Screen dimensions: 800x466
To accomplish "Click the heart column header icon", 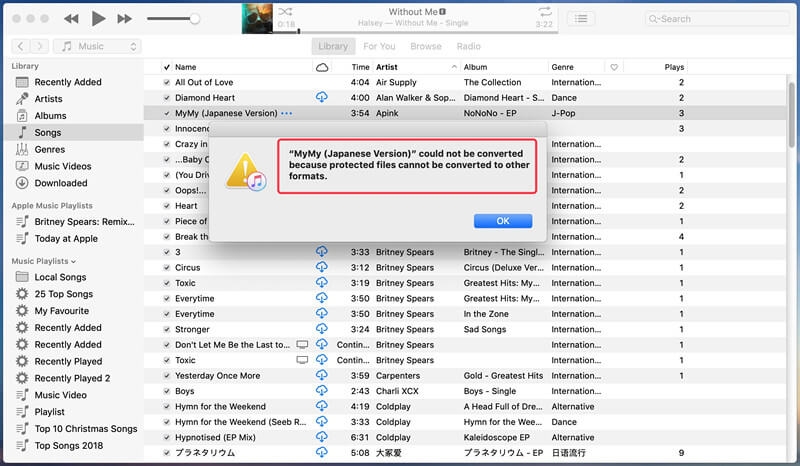I will tap(614, 67).
